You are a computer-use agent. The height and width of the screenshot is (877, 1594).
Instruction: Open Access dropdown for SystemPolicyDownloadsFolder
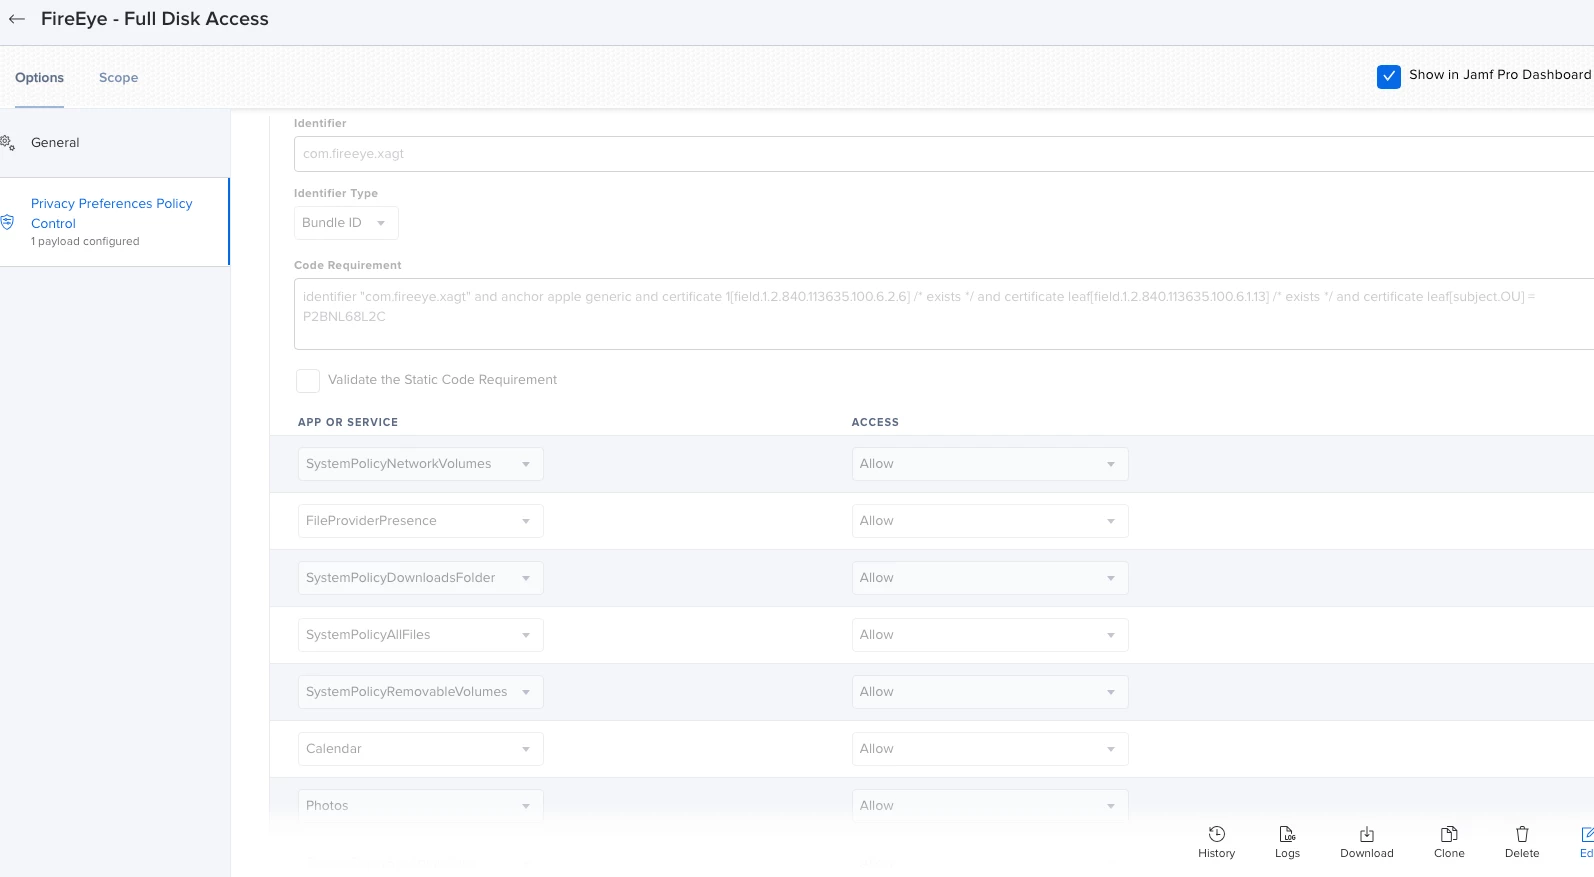point(990,578)
